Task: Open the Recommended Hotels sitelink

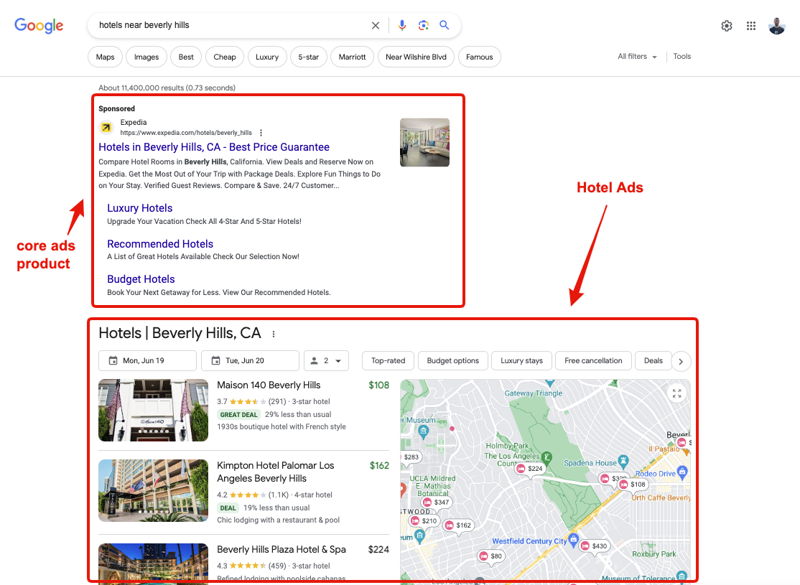Action: click(x=160, y=244)
